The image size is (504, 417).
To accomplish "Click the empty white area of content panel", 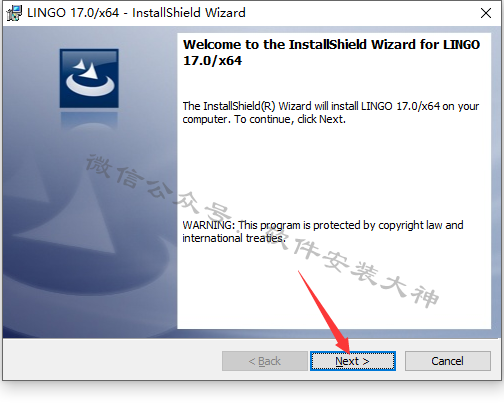I will (x=333, y=167).
